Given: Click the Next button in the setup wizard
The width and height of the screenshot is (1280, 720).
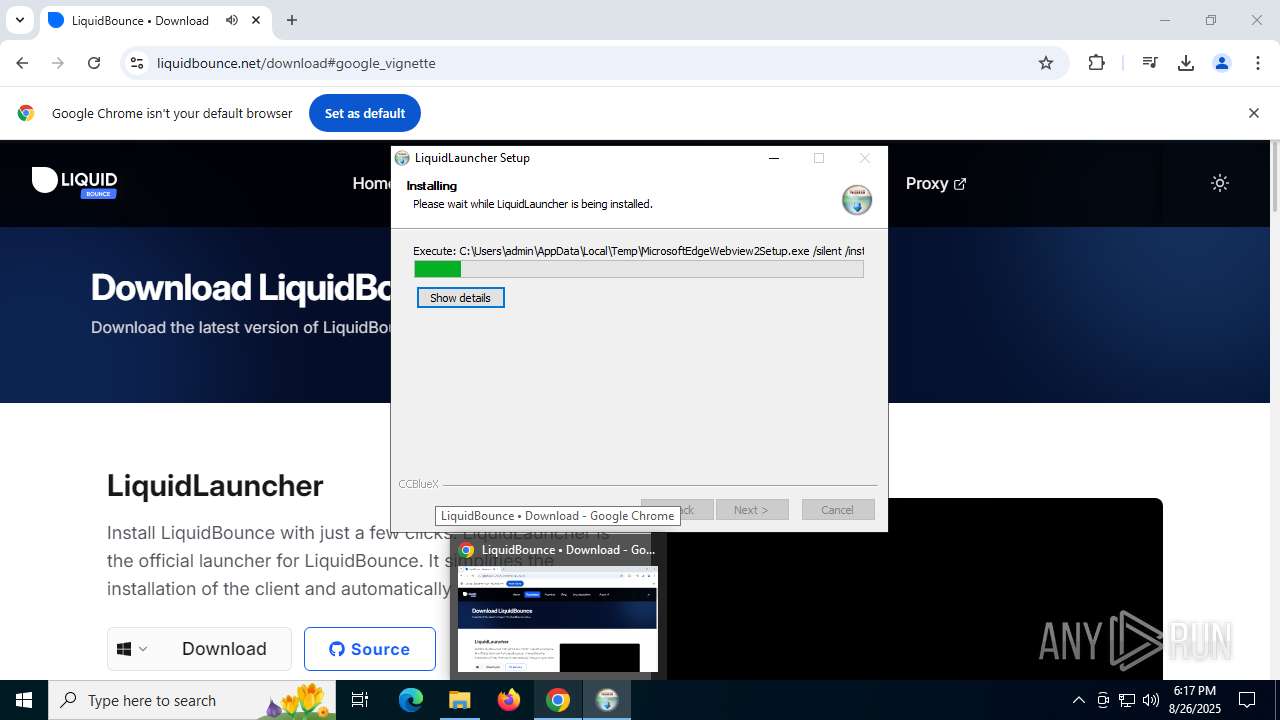Looking at the screenshot, I should coord(751,510).
